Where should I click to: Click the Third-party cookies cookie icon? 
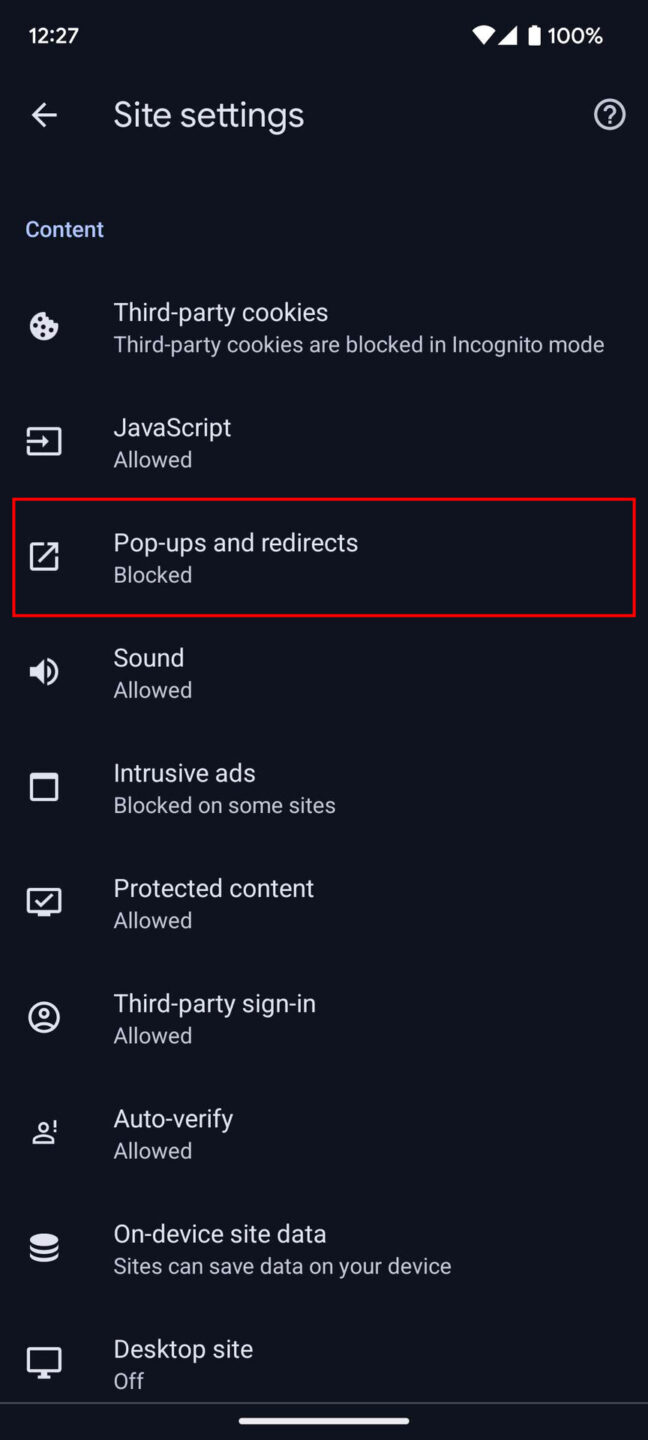pyautogui.click(x=44, y=325)
